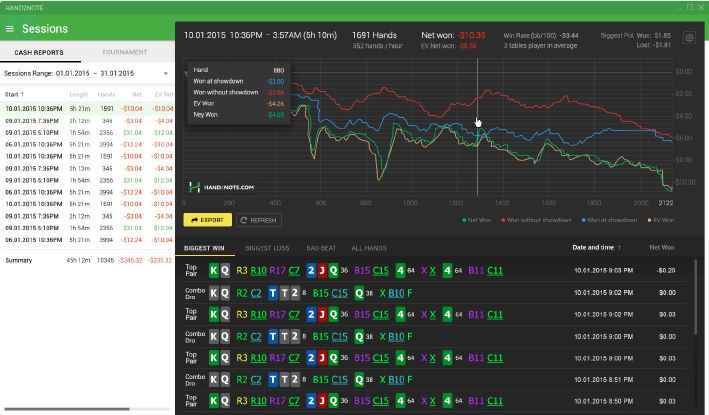Viewport: 709px width, 415px height.
Task: Expand the Sessions Range dropdown
Action: (x=166, y=73)
